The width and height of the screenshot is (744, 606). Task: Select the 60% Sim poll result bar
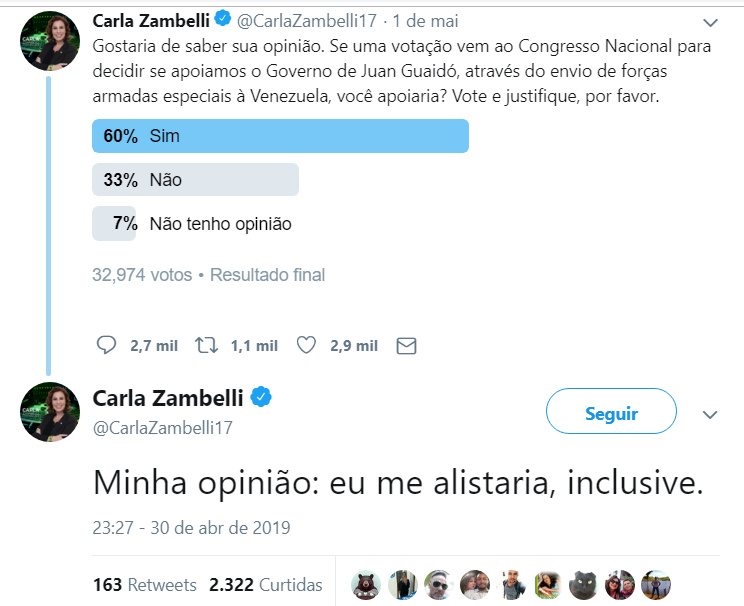280,136
